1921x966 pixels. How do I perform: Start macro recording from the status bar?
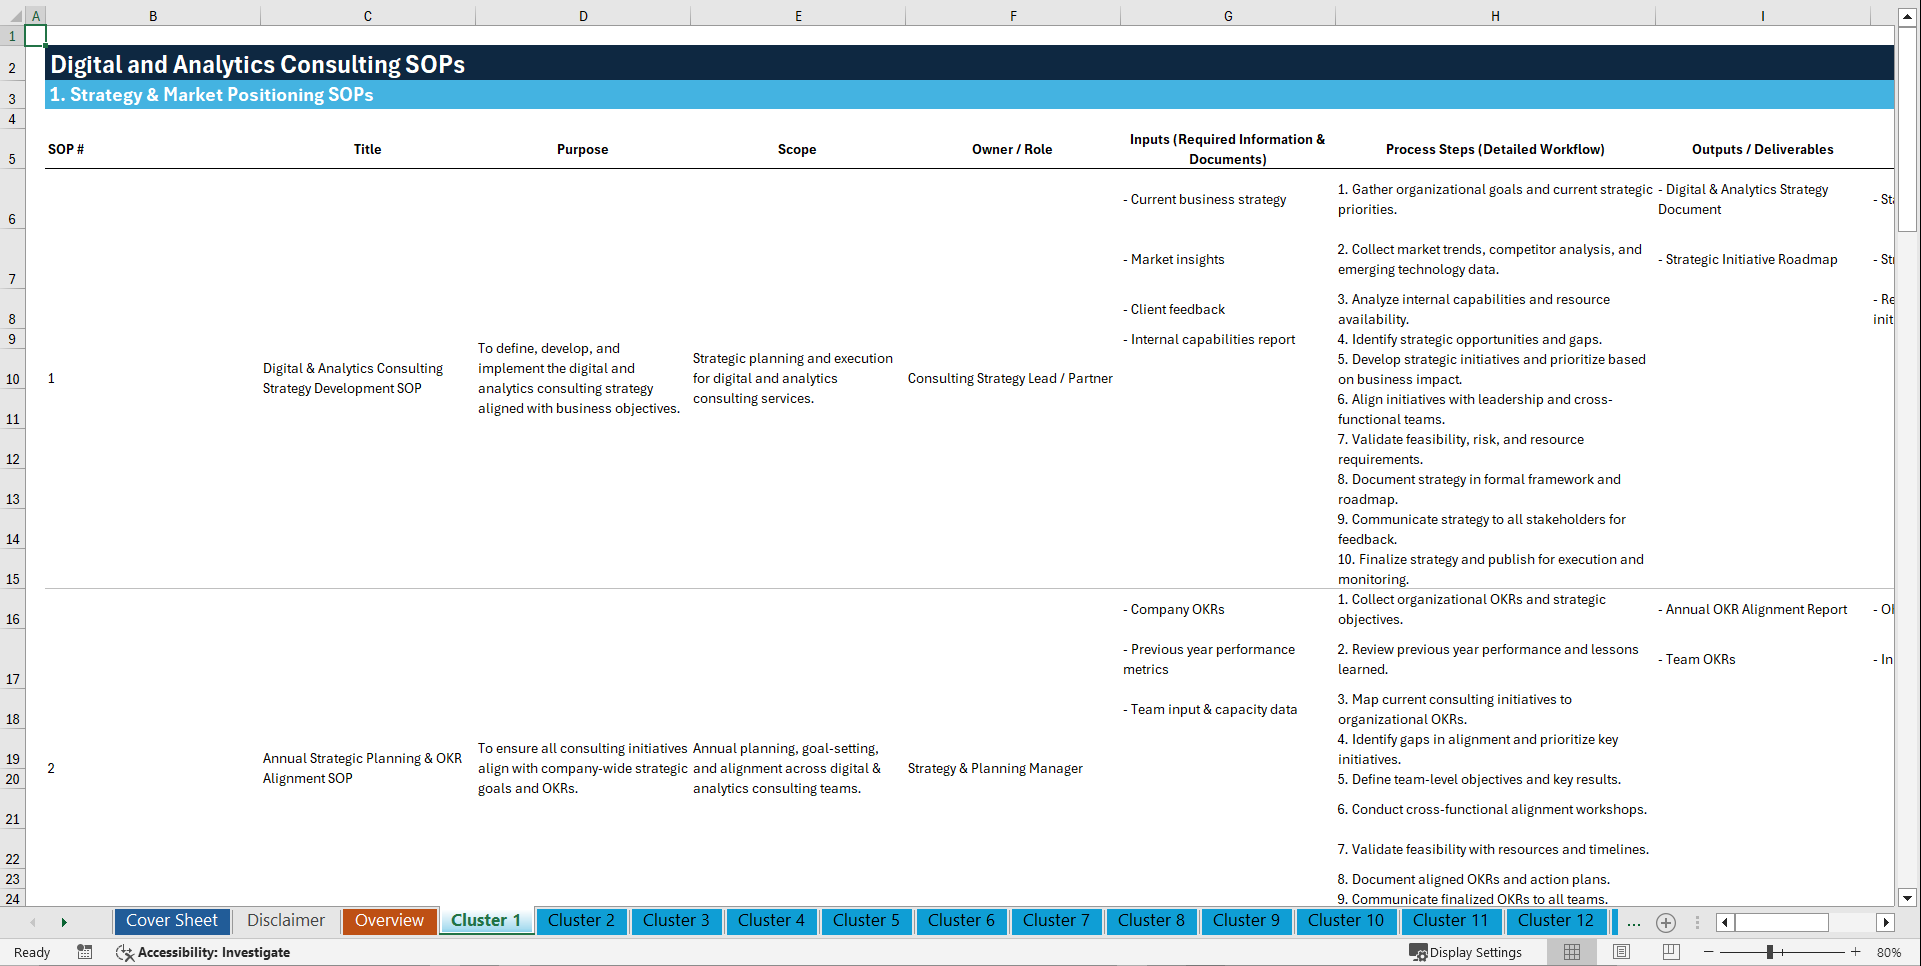tap(85, 952)
